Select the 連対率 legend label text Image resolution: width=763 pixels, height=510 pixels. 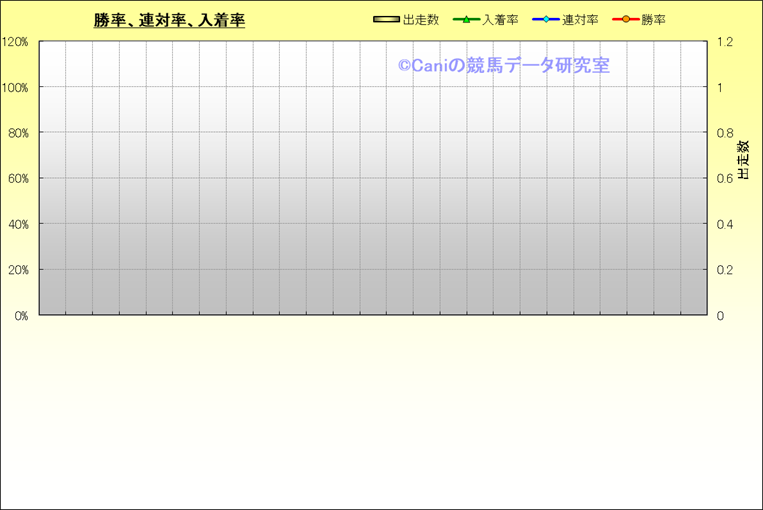[580, 20]
